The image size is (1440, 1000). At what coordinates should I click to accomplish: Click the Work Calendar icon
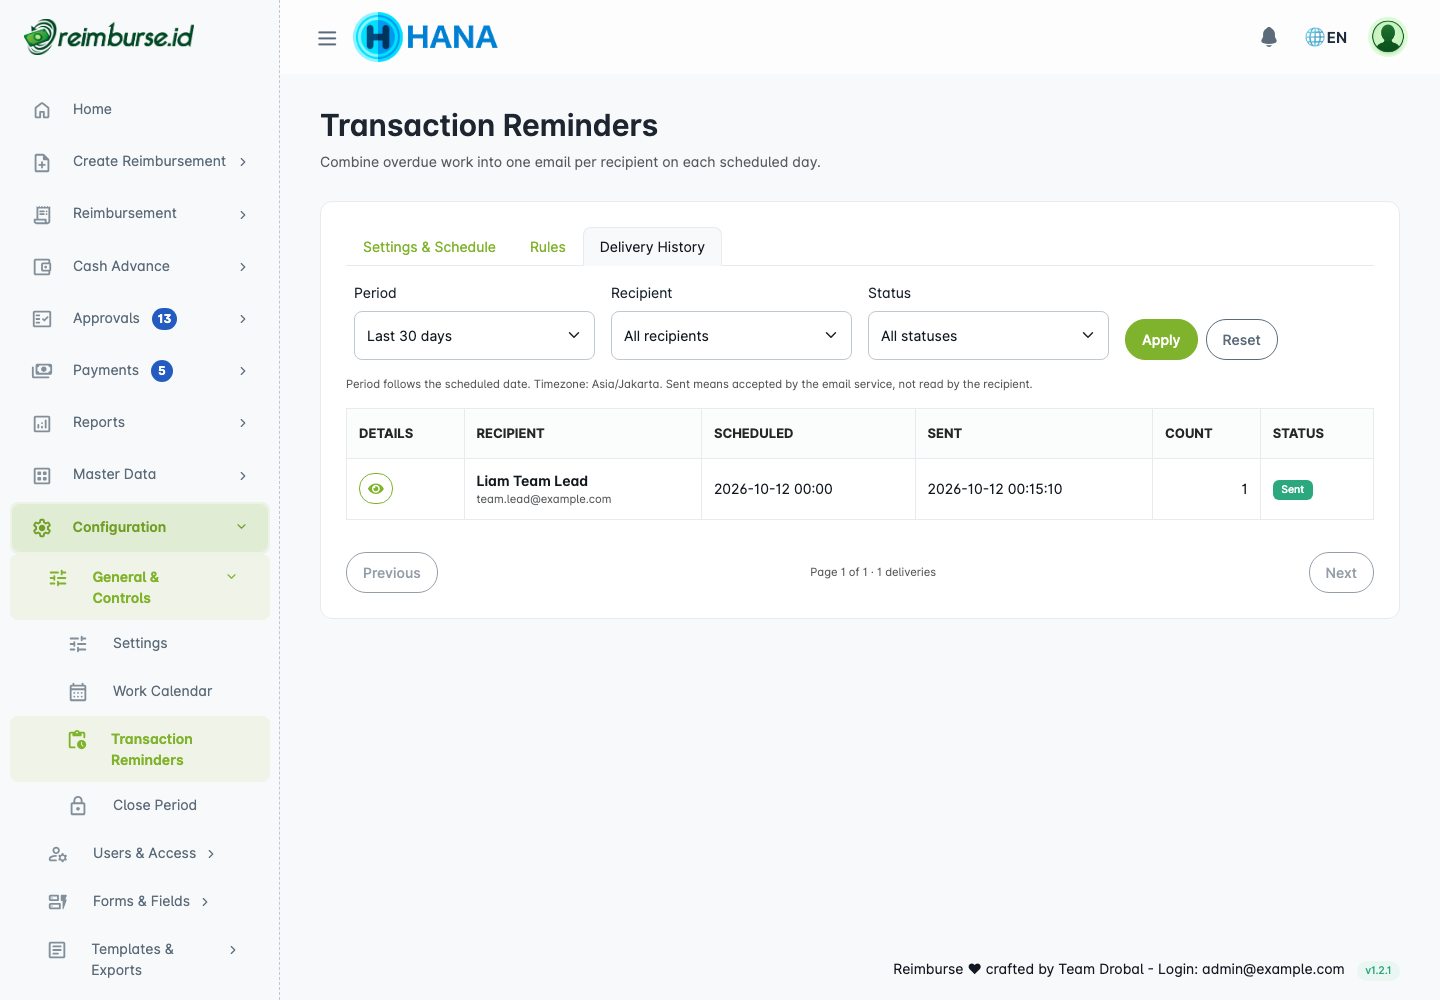(78, 692)
